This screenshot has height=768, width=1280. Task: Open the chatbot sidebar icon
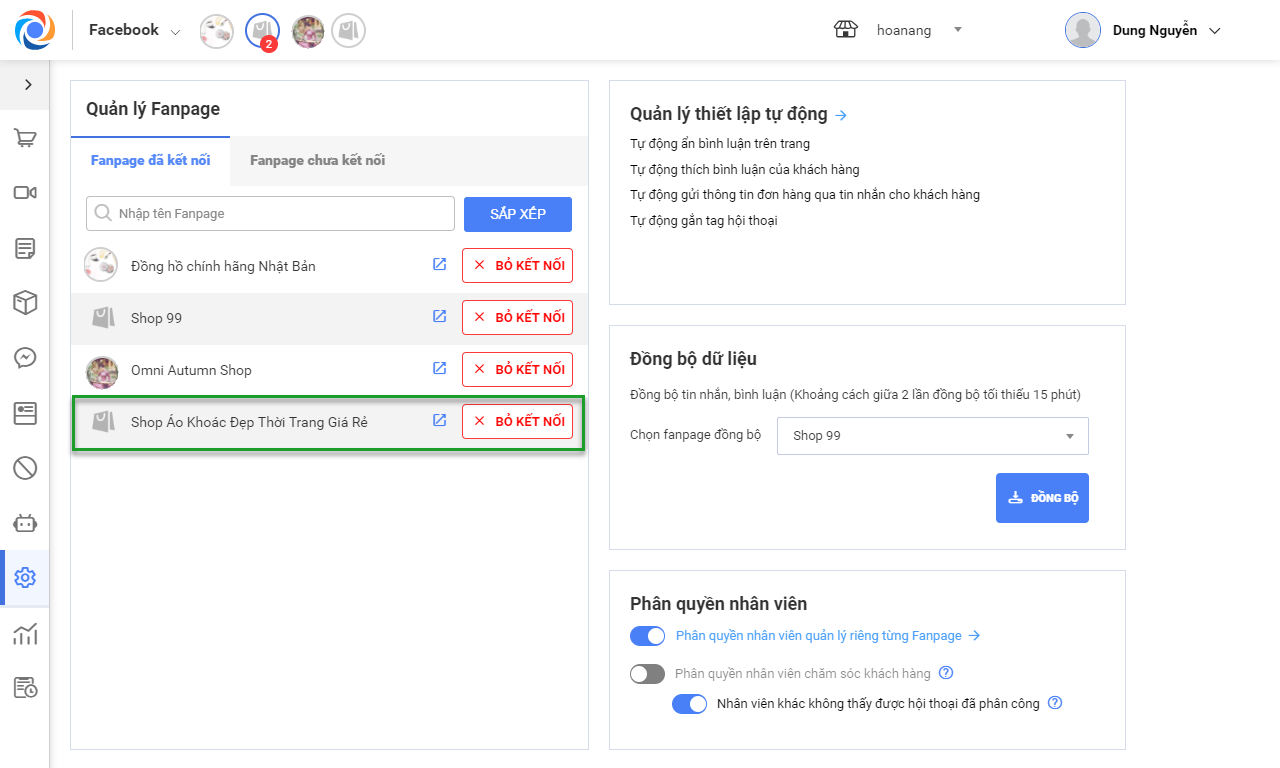click(x=25, y=523)
